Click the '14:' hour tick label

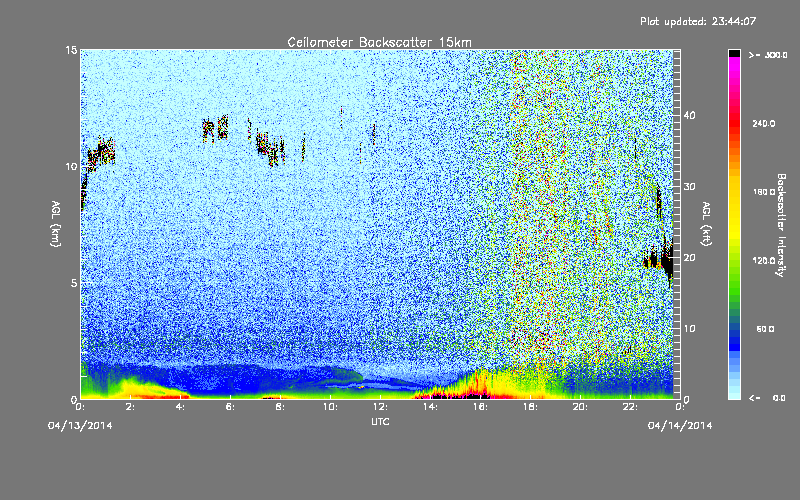(431, 407)
